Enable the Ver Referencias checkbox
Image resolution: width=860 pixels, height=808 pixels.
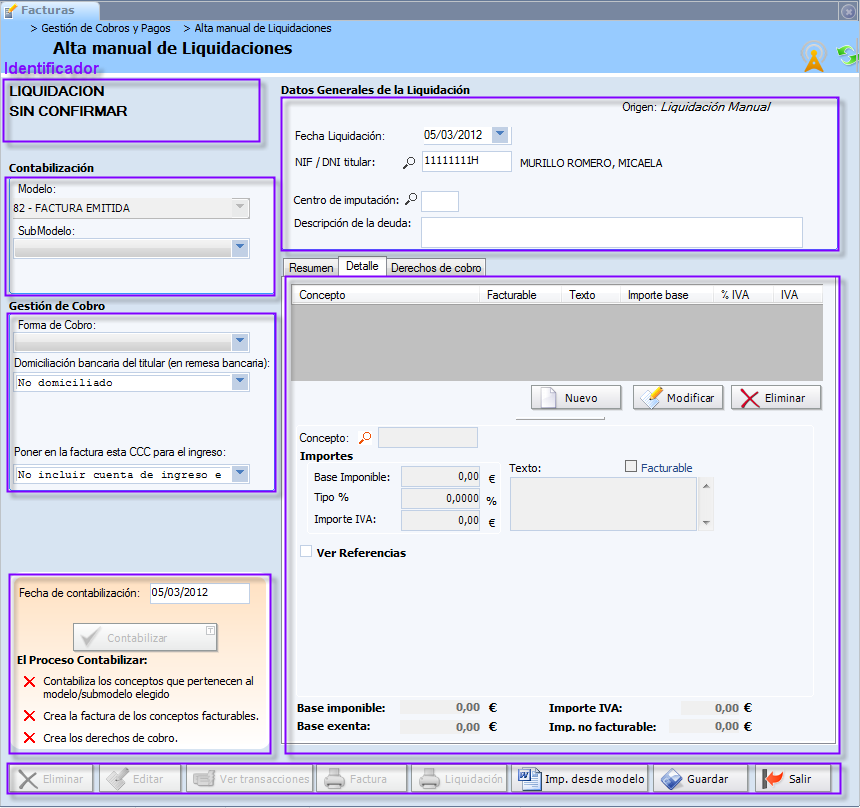pyautogui.click(x=306, y=551)
